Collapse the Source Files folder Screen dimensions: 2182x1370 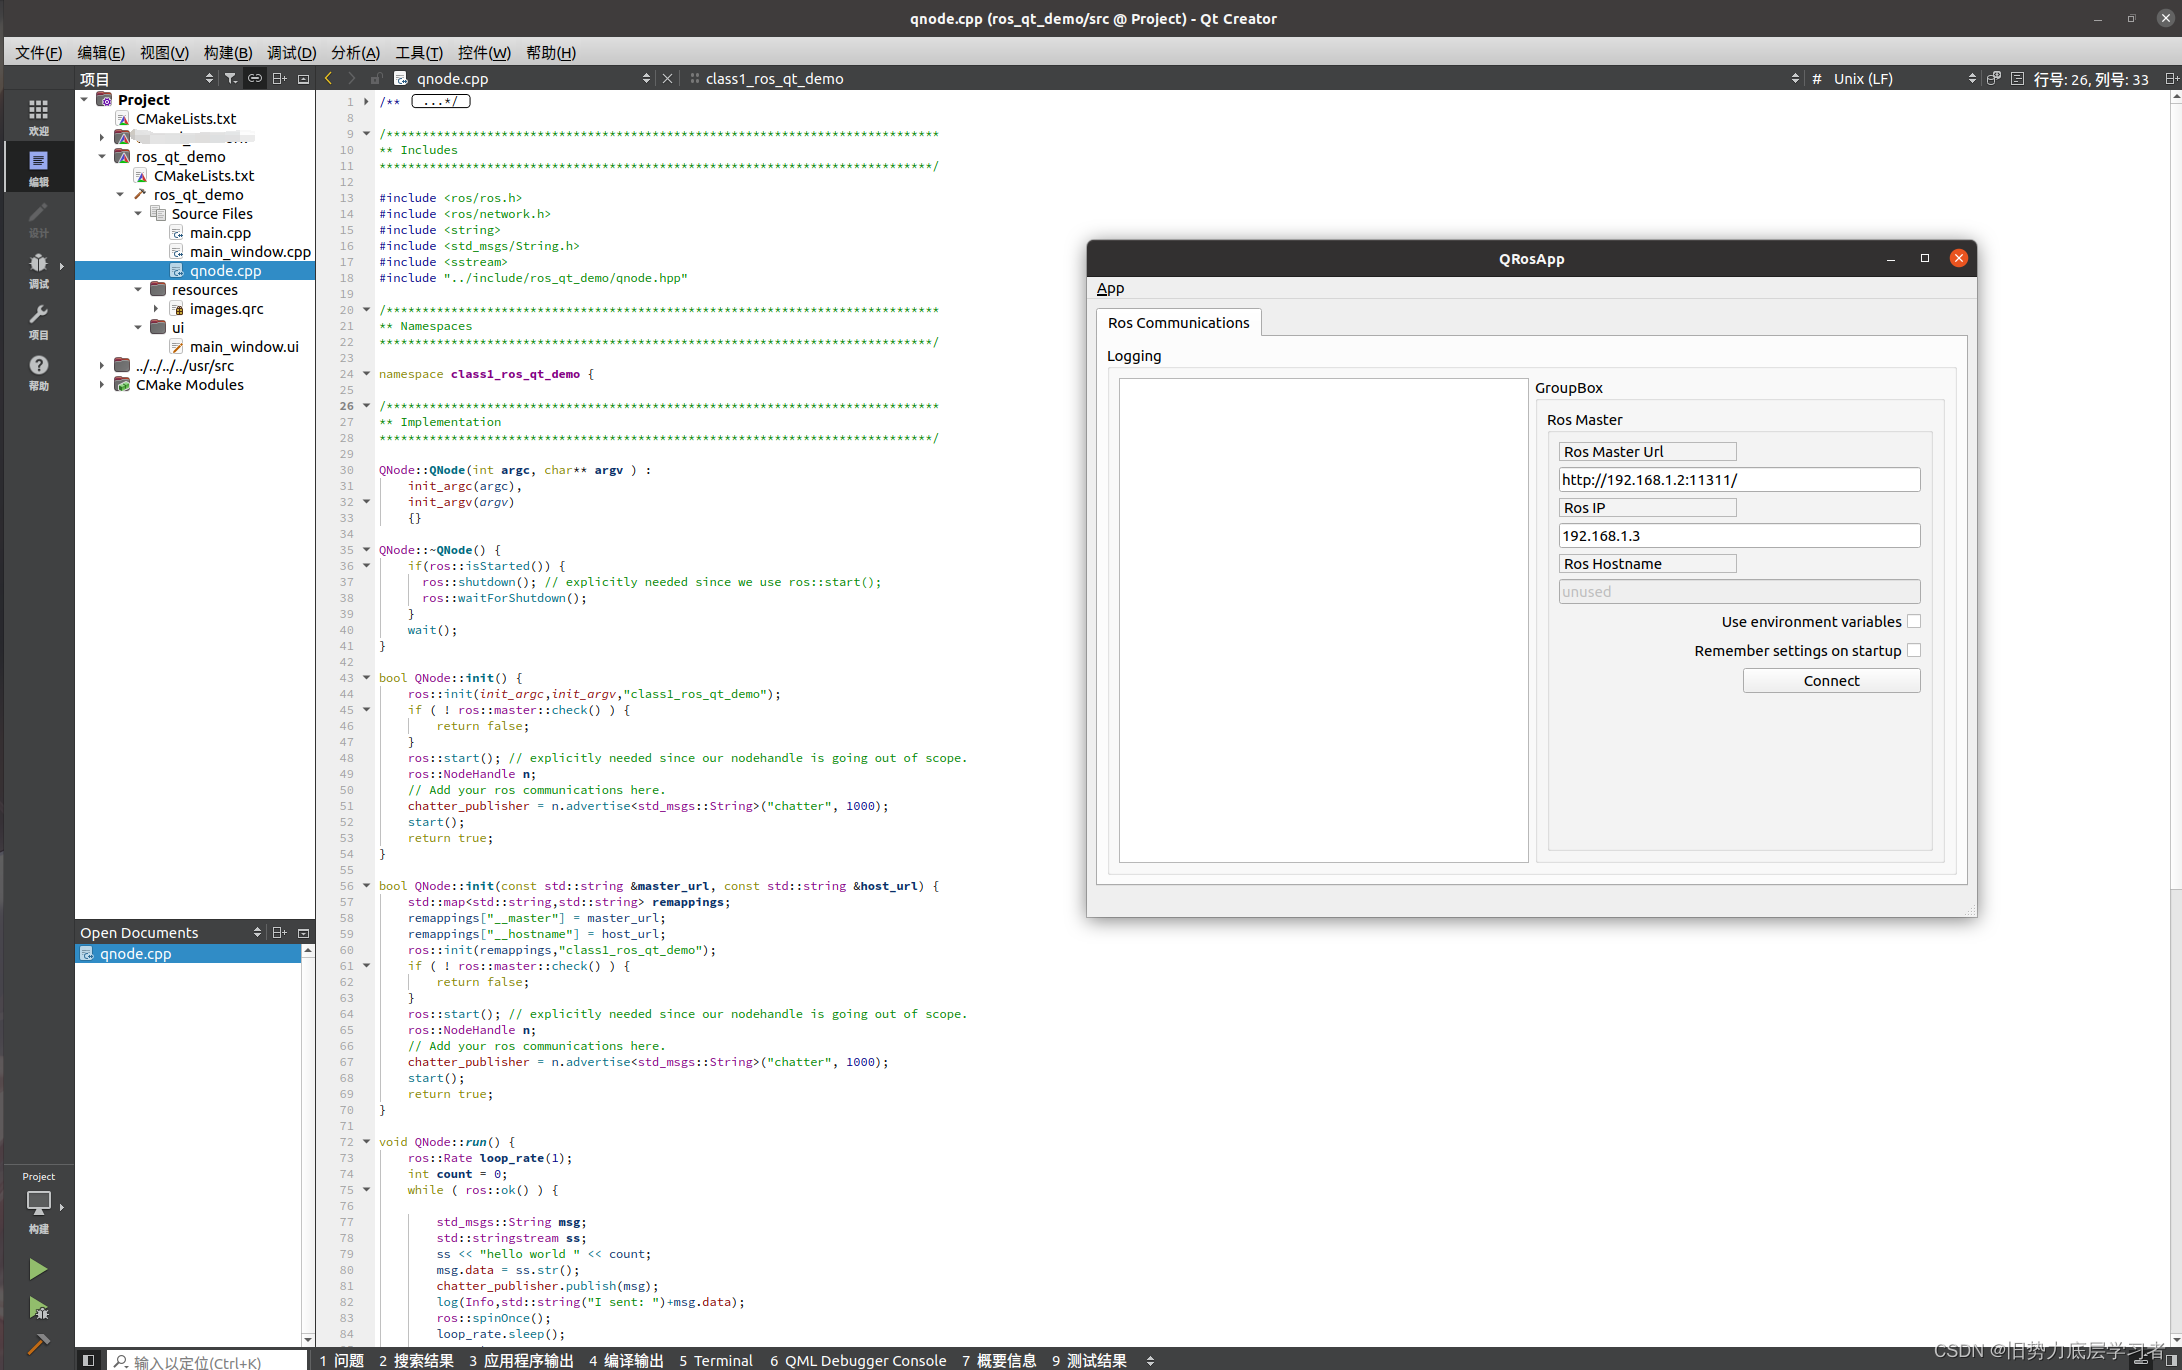point(139,213)
